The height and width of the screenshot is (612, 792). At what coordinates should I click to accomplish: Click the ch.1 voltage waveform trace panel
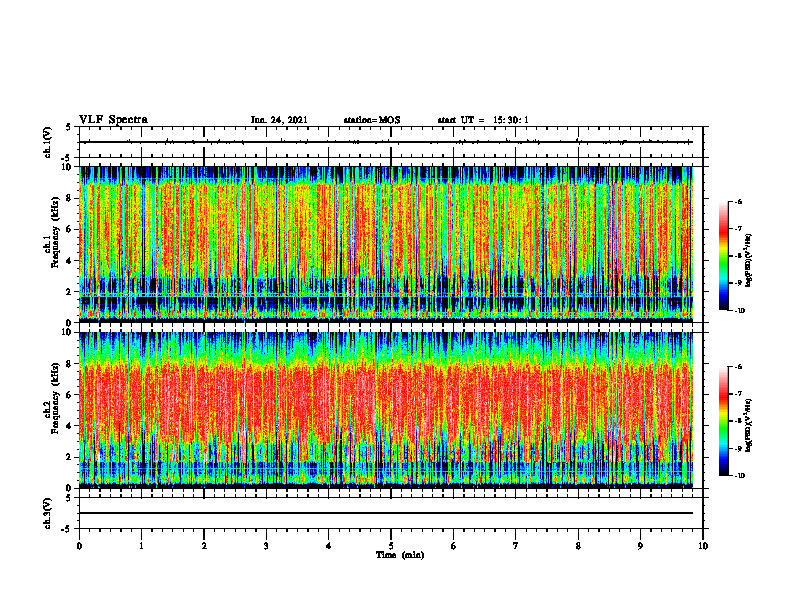[391, 142]
